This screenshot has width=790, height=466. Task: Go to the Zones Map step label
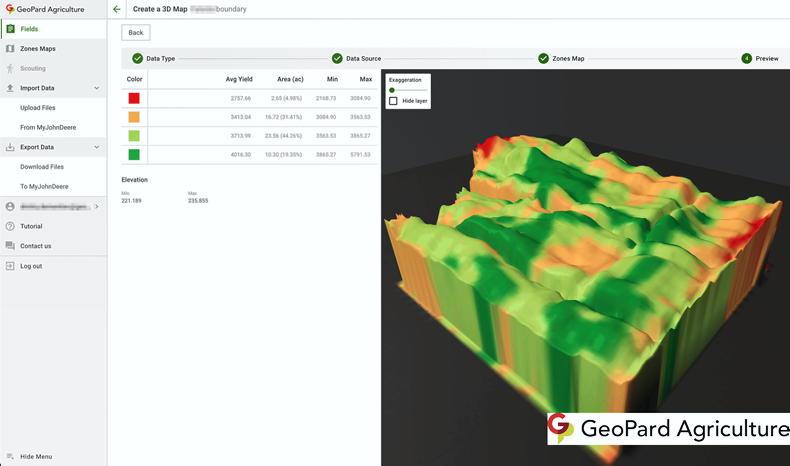click(x=568, y=58)
